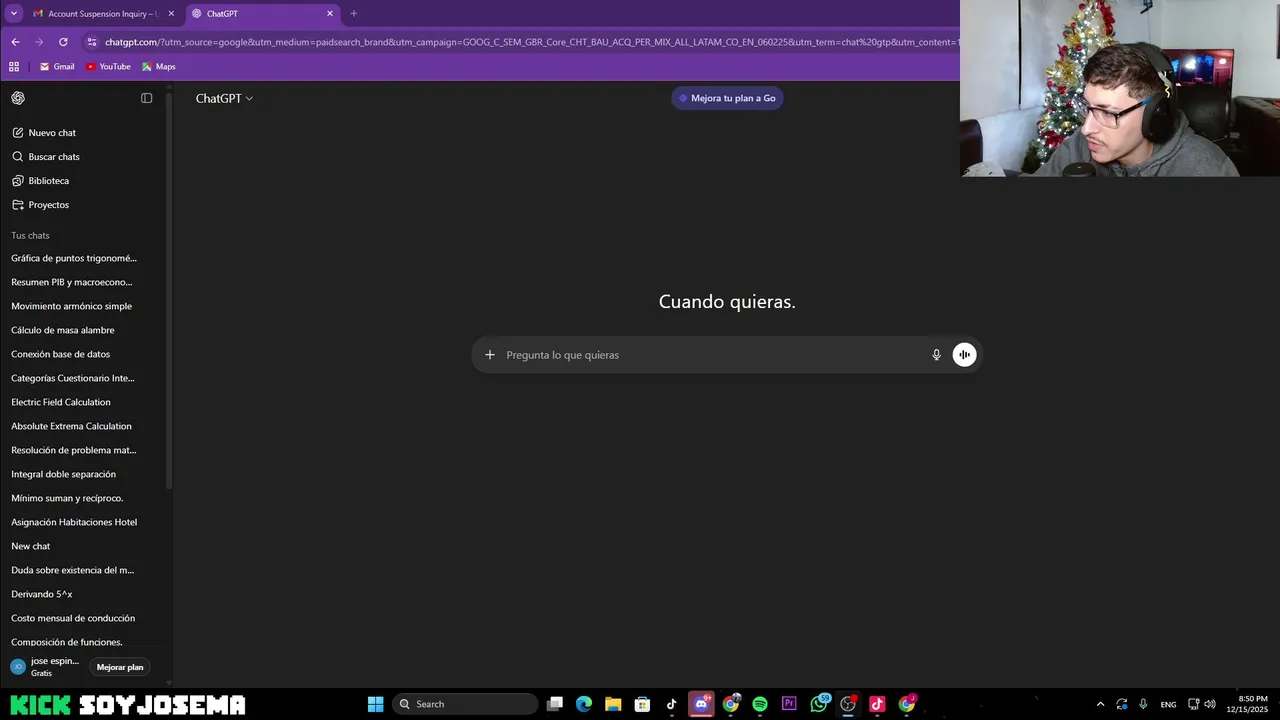Start voice mode with the white waveform button
1280x720 pixels.
pyautogui.click(x=964, y=355)
